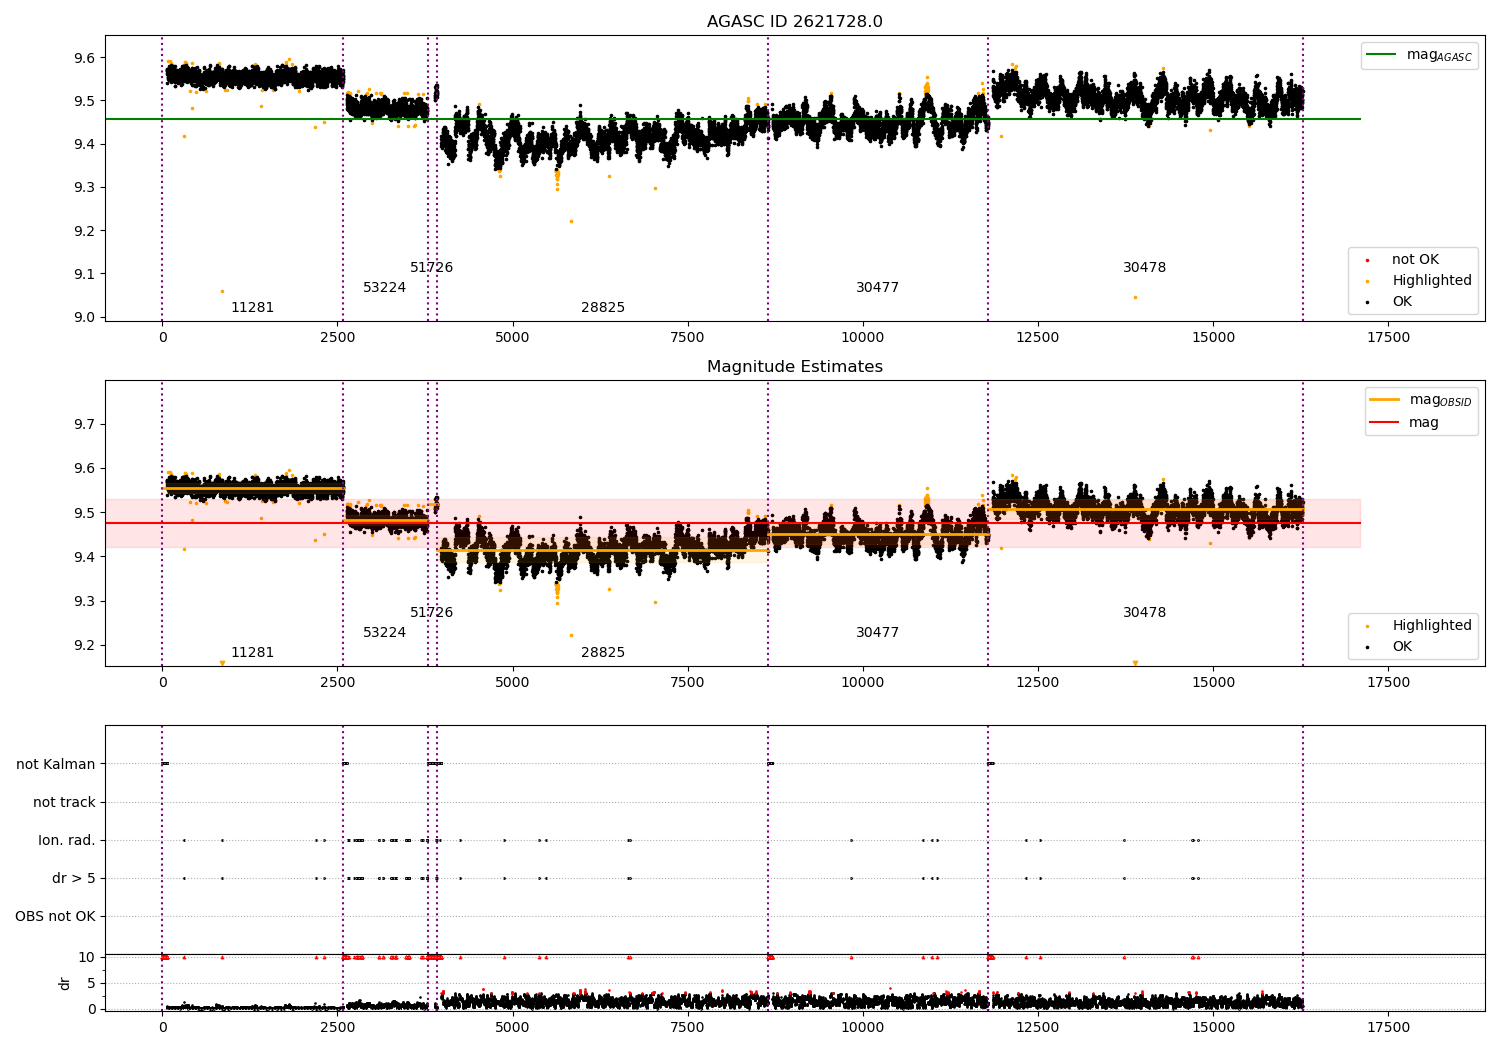Click the orange outlier near 9.06 above 11281 in top plot
Image resolution: width=1500 pixels, height=1050 pixels.
(222, 291)
